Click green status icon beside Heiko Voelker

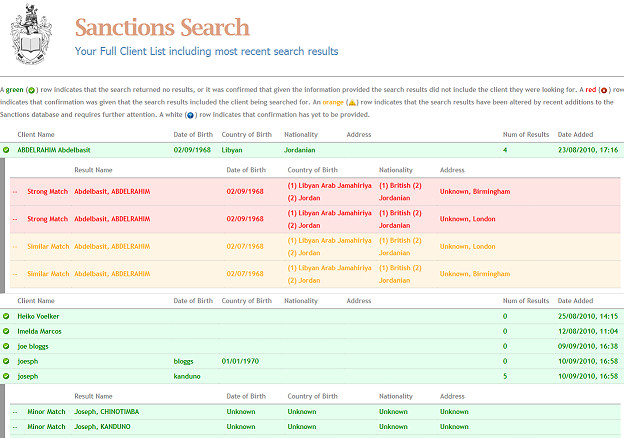click(6, 316)
